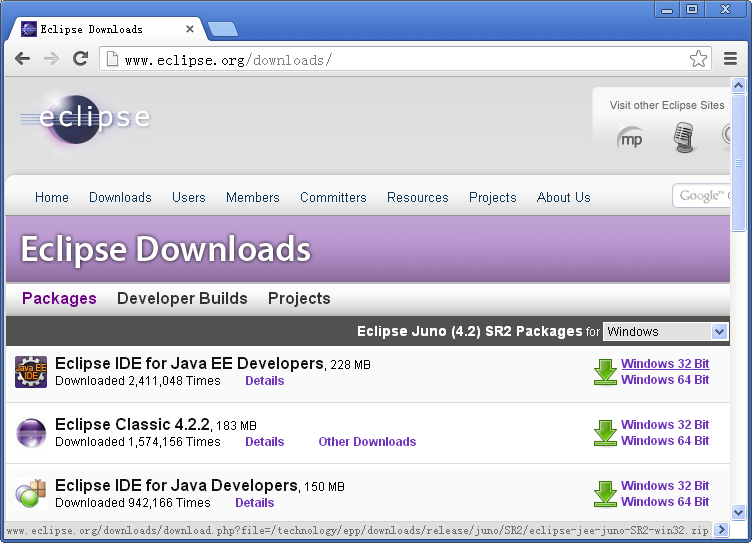Click the Java EE IDE package icon
The height and width of the screenshot is (543, 752).
tap(31, 372)
